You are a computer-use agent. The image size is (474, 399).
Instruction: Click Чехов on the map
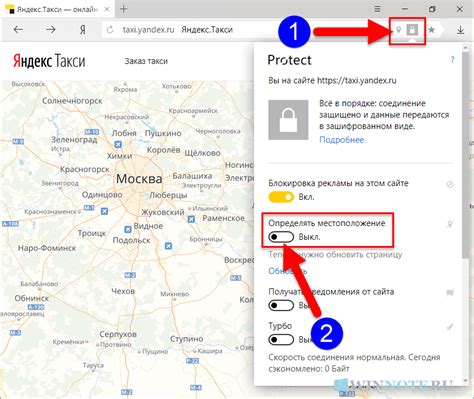(x=123, y=291)
